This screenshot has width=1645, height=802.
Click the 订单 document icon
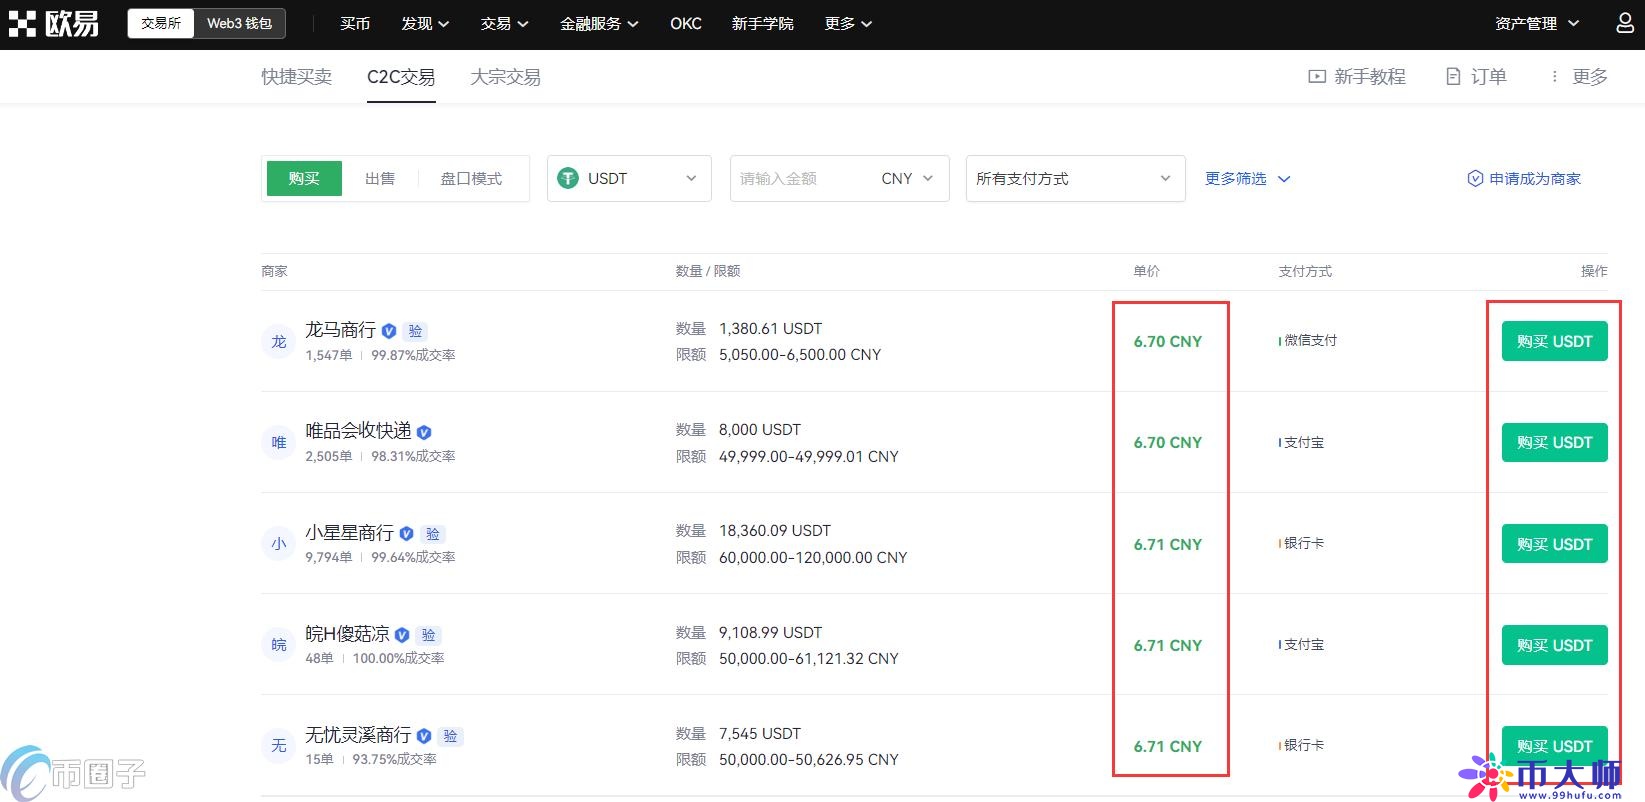click(1453, 77)
